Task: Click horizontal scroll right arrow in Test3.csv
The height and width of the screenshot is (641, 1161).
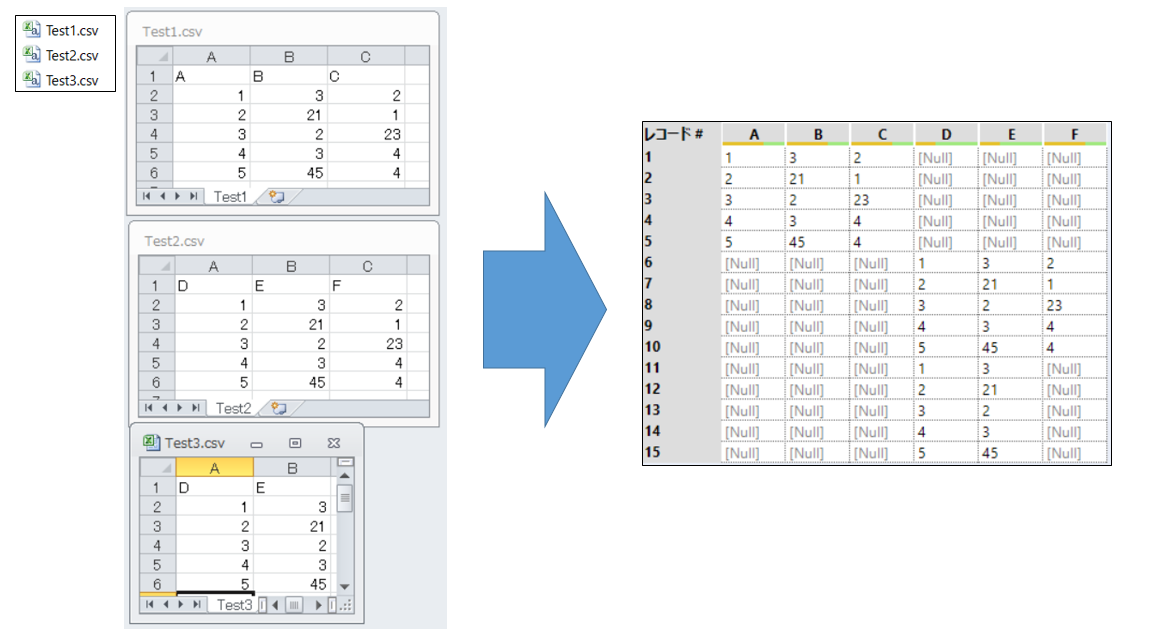Action: 319,605
